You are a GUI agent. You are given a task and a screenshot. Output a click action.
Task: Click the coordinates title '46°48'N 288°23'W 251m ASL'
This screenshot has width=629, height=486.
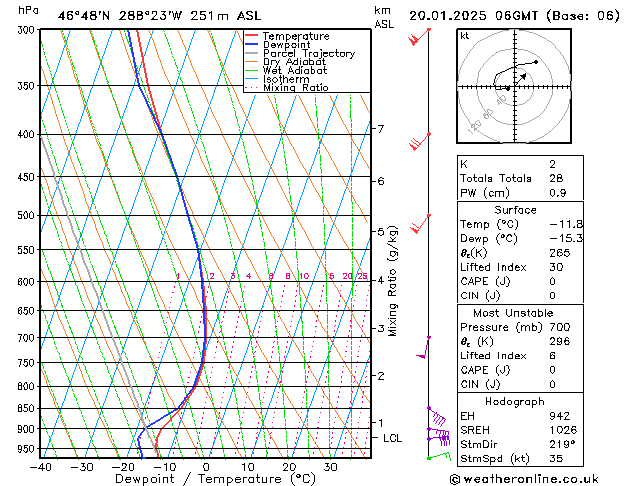point(159,16)
